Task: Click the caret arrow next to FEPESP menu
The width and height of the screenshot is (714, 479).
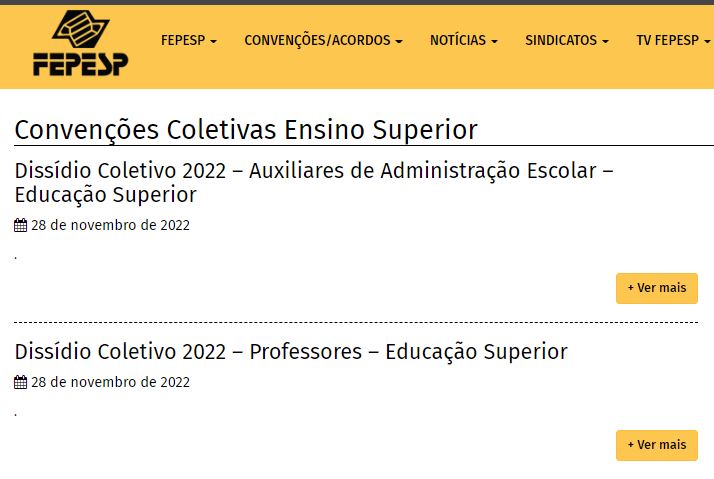Action: [x=213, y=41]
